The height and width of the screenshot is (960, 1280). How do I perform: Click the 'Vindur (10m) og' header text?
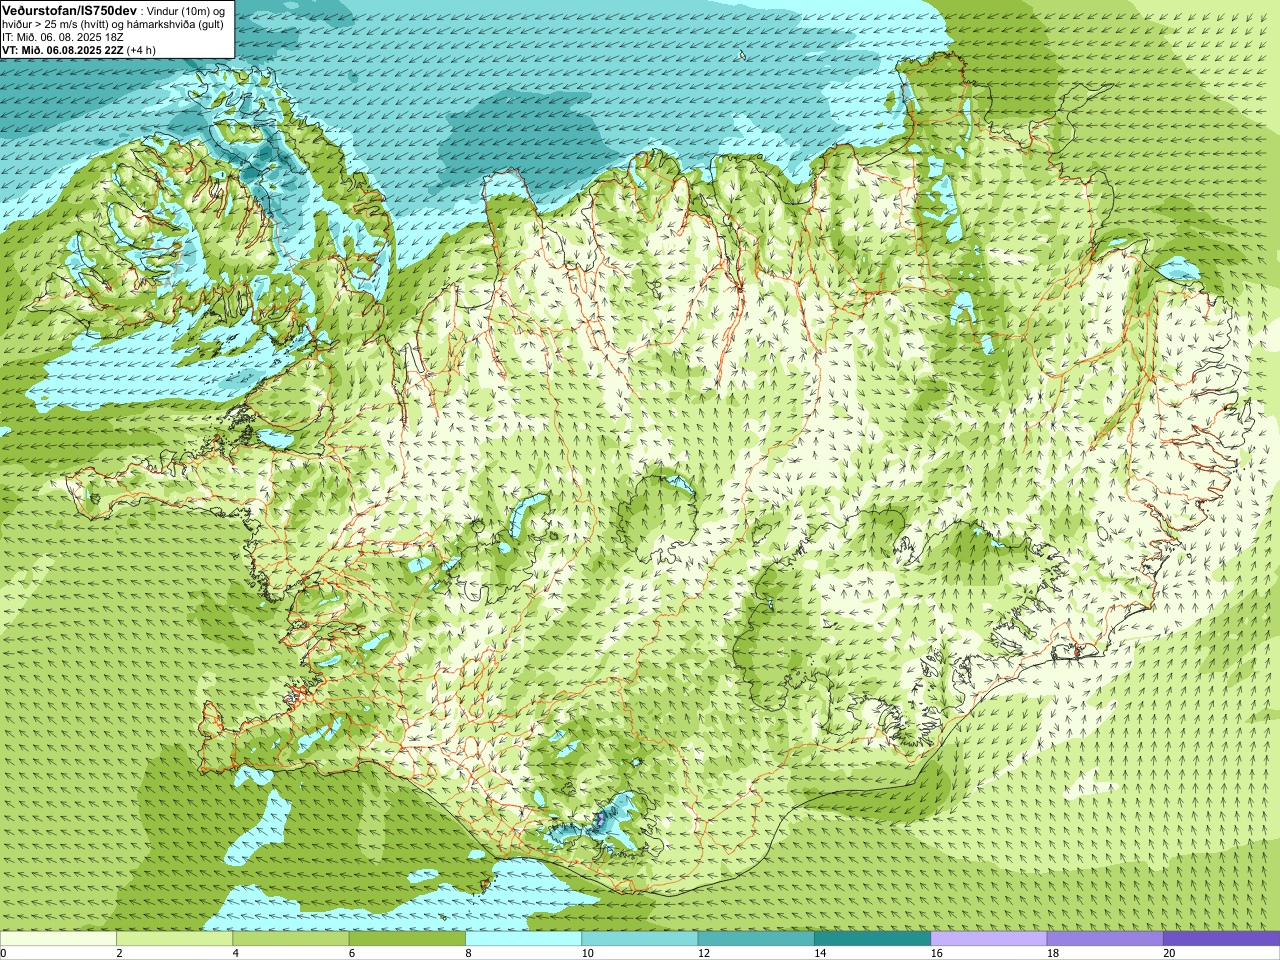click(187, 10)
